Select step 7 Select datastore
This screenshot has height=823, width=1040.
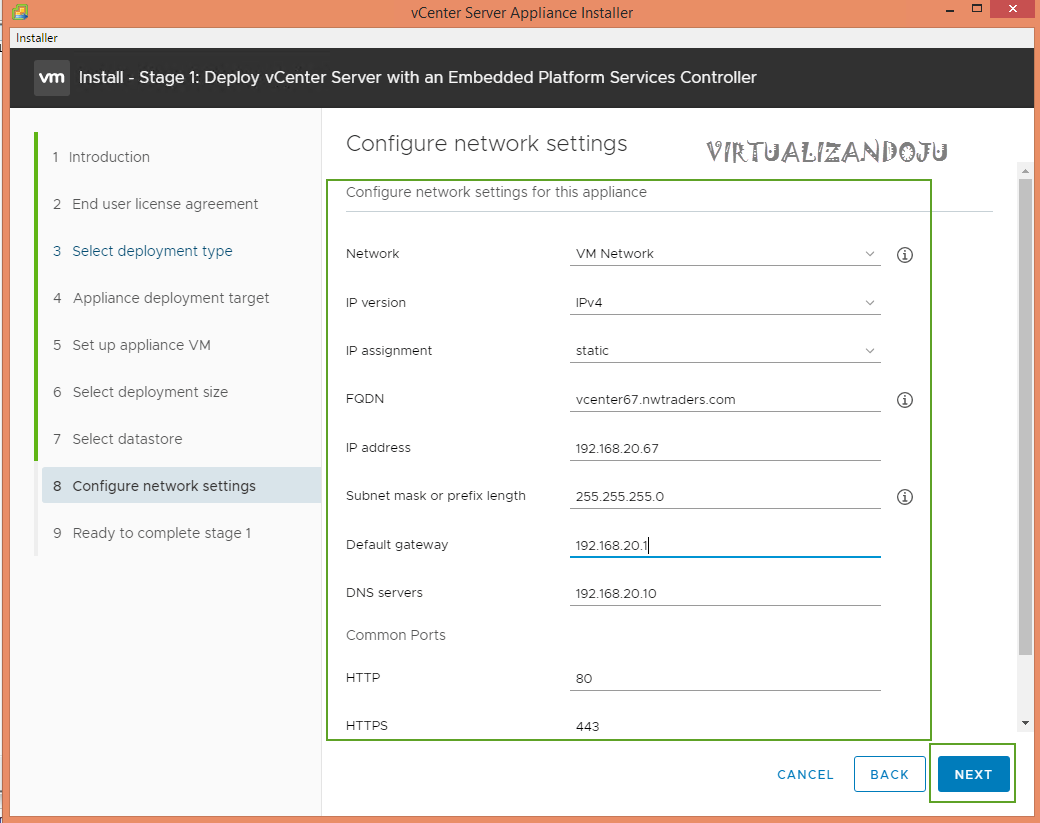127,439
